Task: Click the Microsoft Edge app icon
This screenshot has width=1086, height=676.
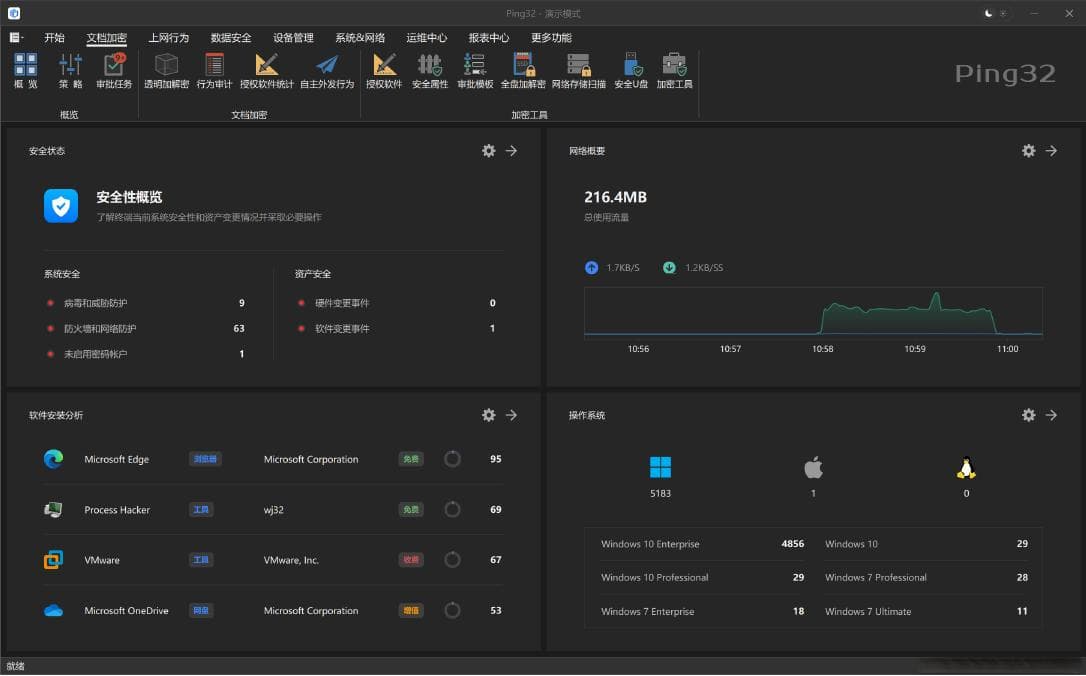Action: [x=53, y=459]
